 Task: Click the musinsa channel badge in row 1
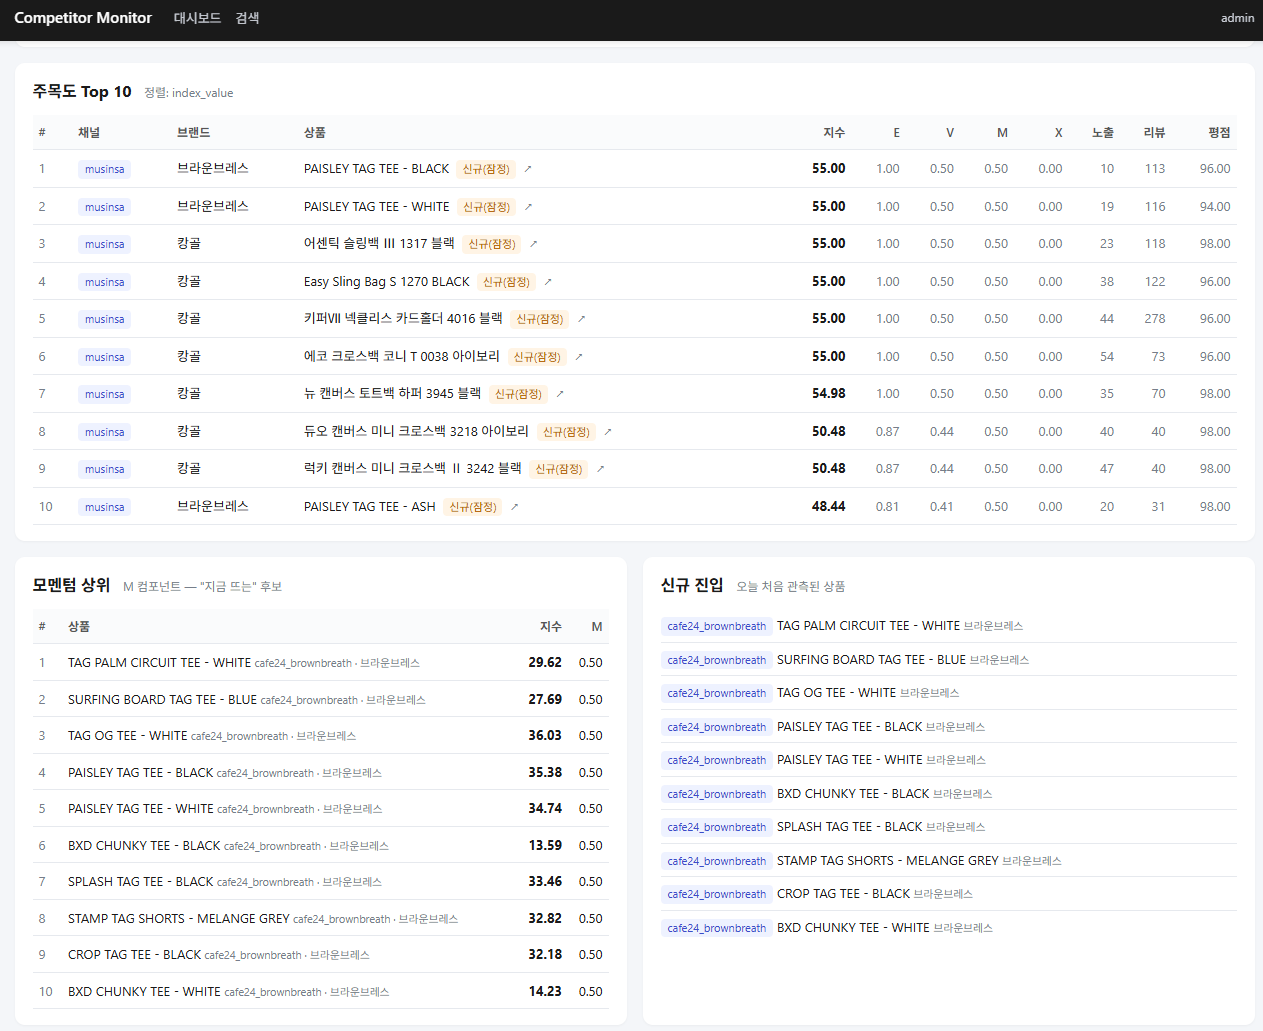pos(105,169)
